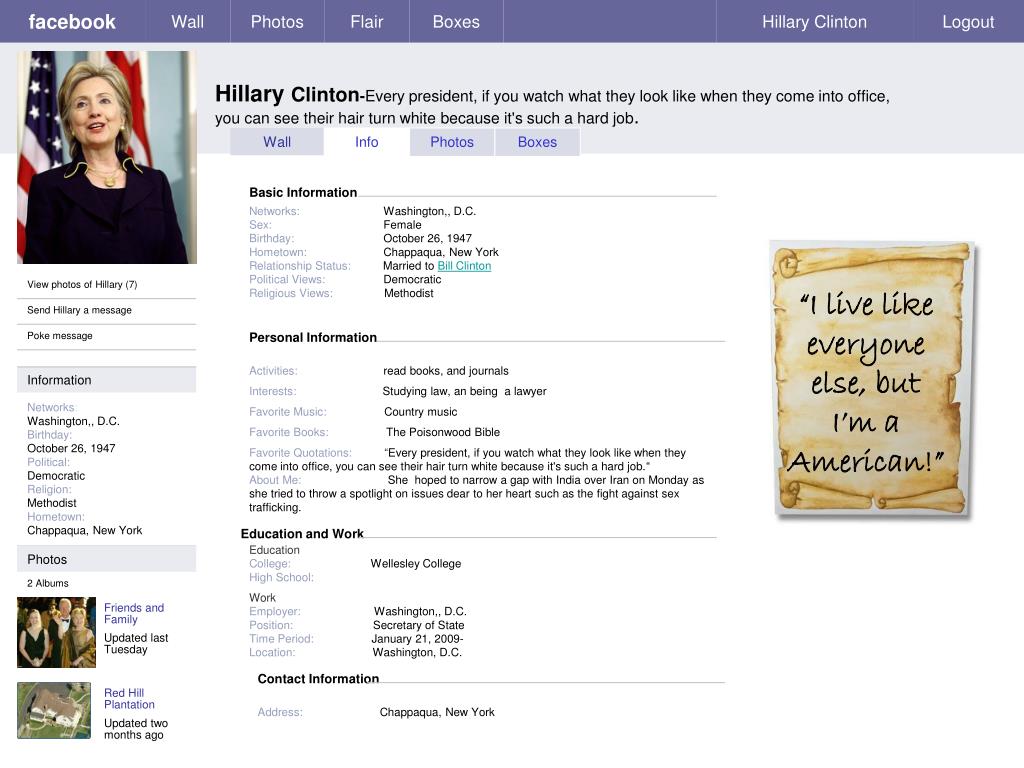Click 'October 26, 1947' in Basic Information
1024x768 pixels.
click(427, 238)
